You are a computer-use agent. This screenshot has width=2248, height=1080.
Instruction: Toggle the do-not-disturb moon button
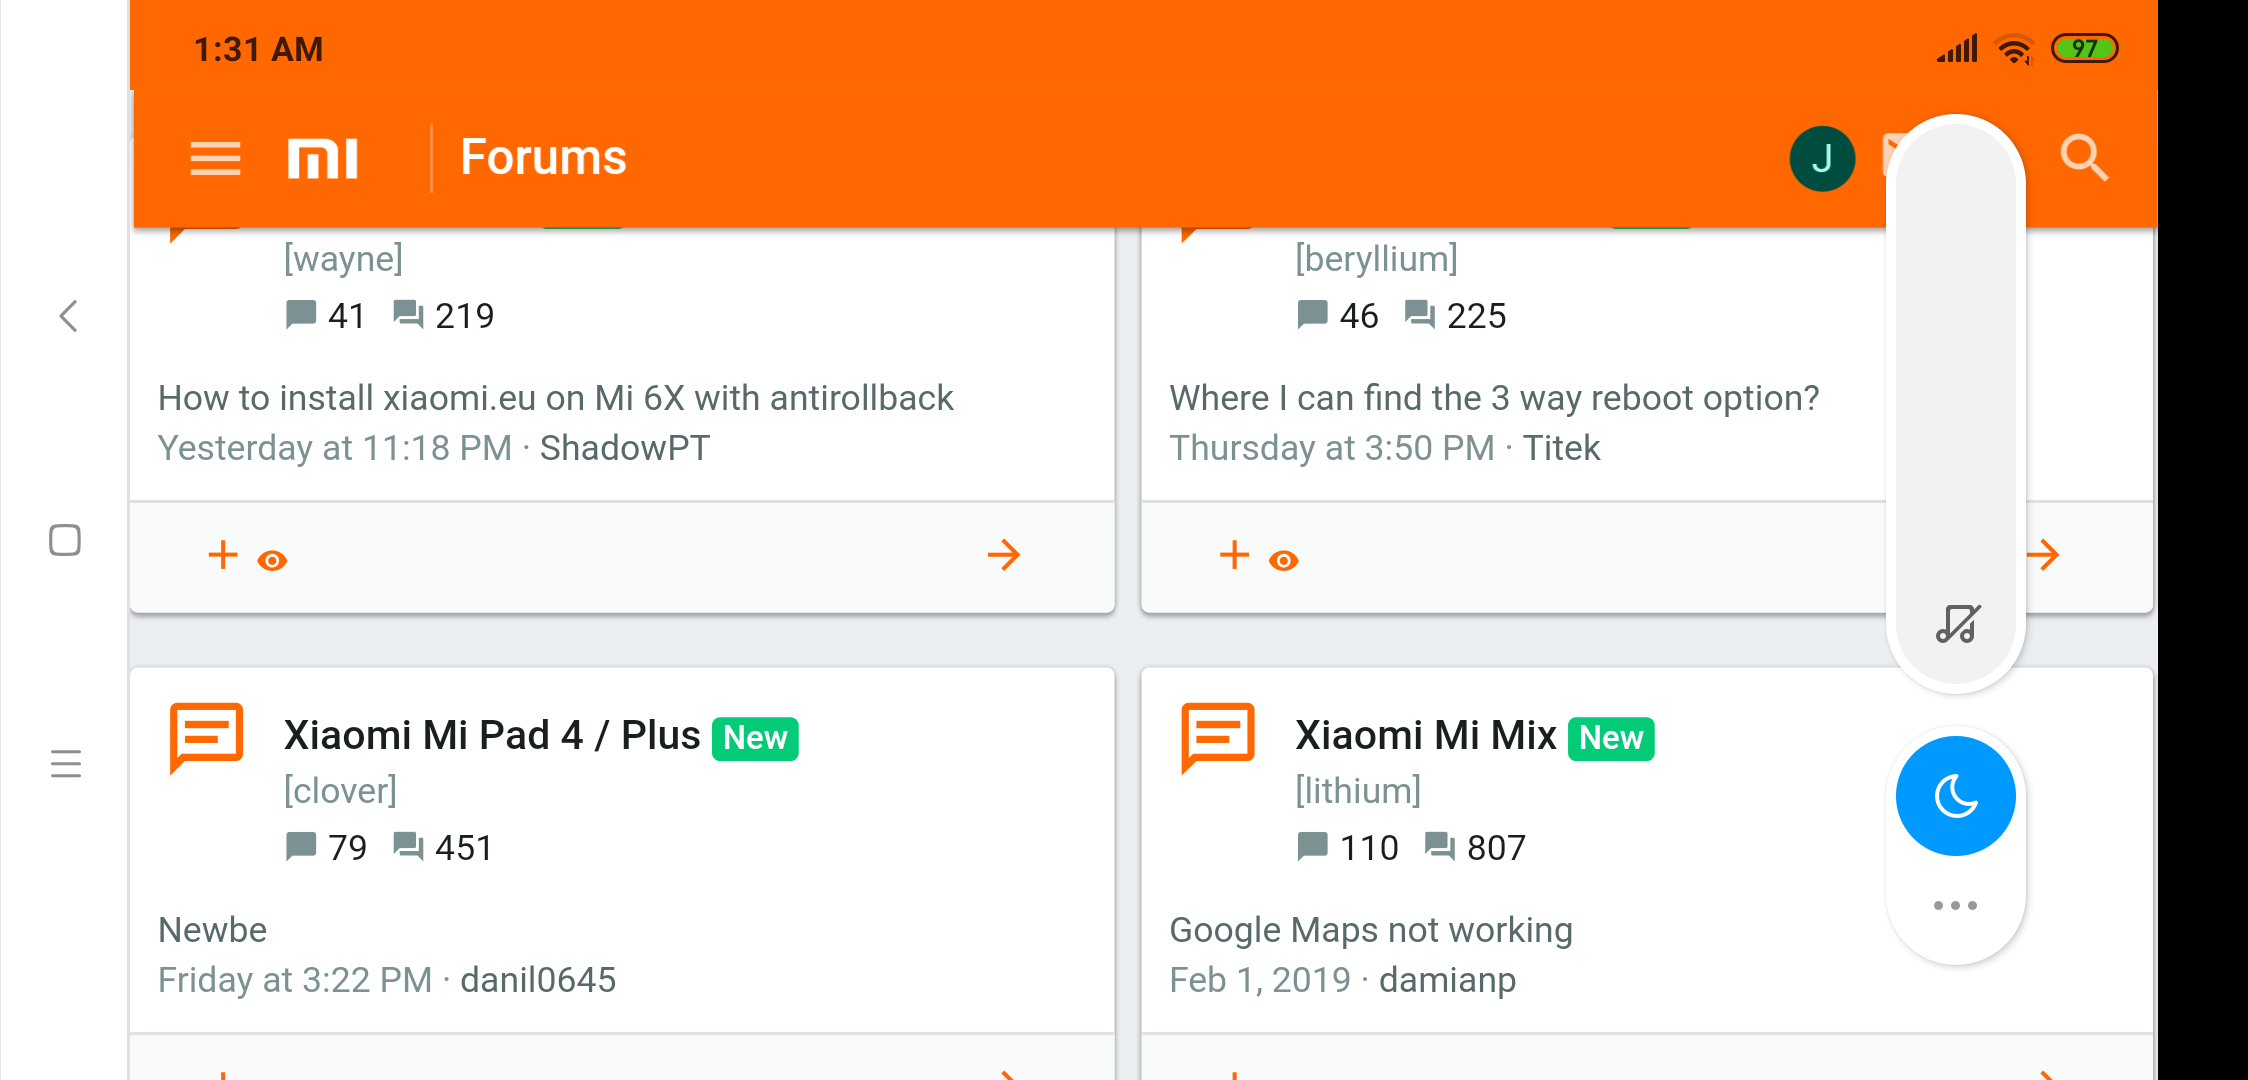[x=1955, y=796]
